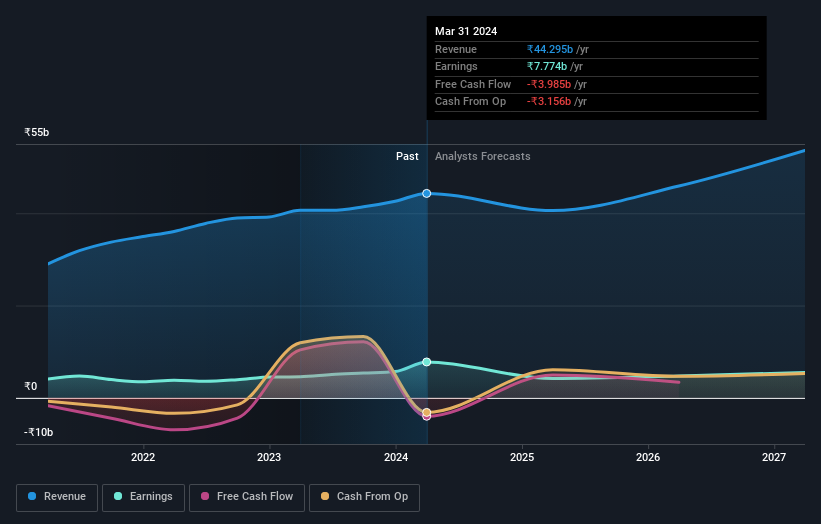This screenshot has width=821, height=524.
Task: Toggle the Earnings legend button
Action: click(143, 497)
